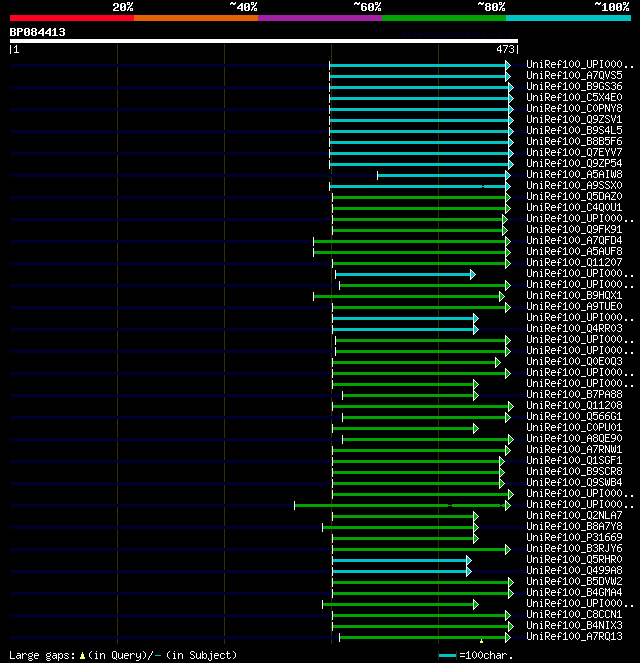The image size is (640, 663).
Task: Select the UniRef100_Q11207 label
Action: point(574,263)
